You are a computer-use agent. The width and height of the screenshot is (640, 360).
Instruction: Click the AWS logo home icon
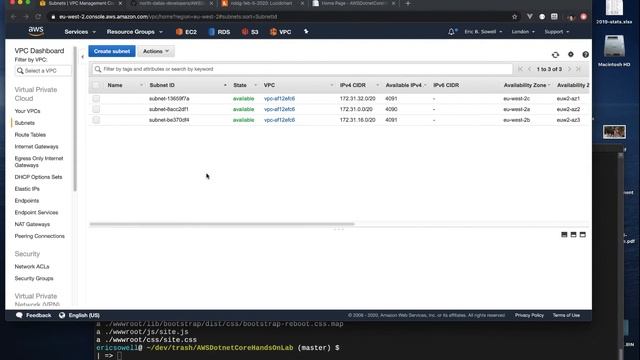click(36, 31)
